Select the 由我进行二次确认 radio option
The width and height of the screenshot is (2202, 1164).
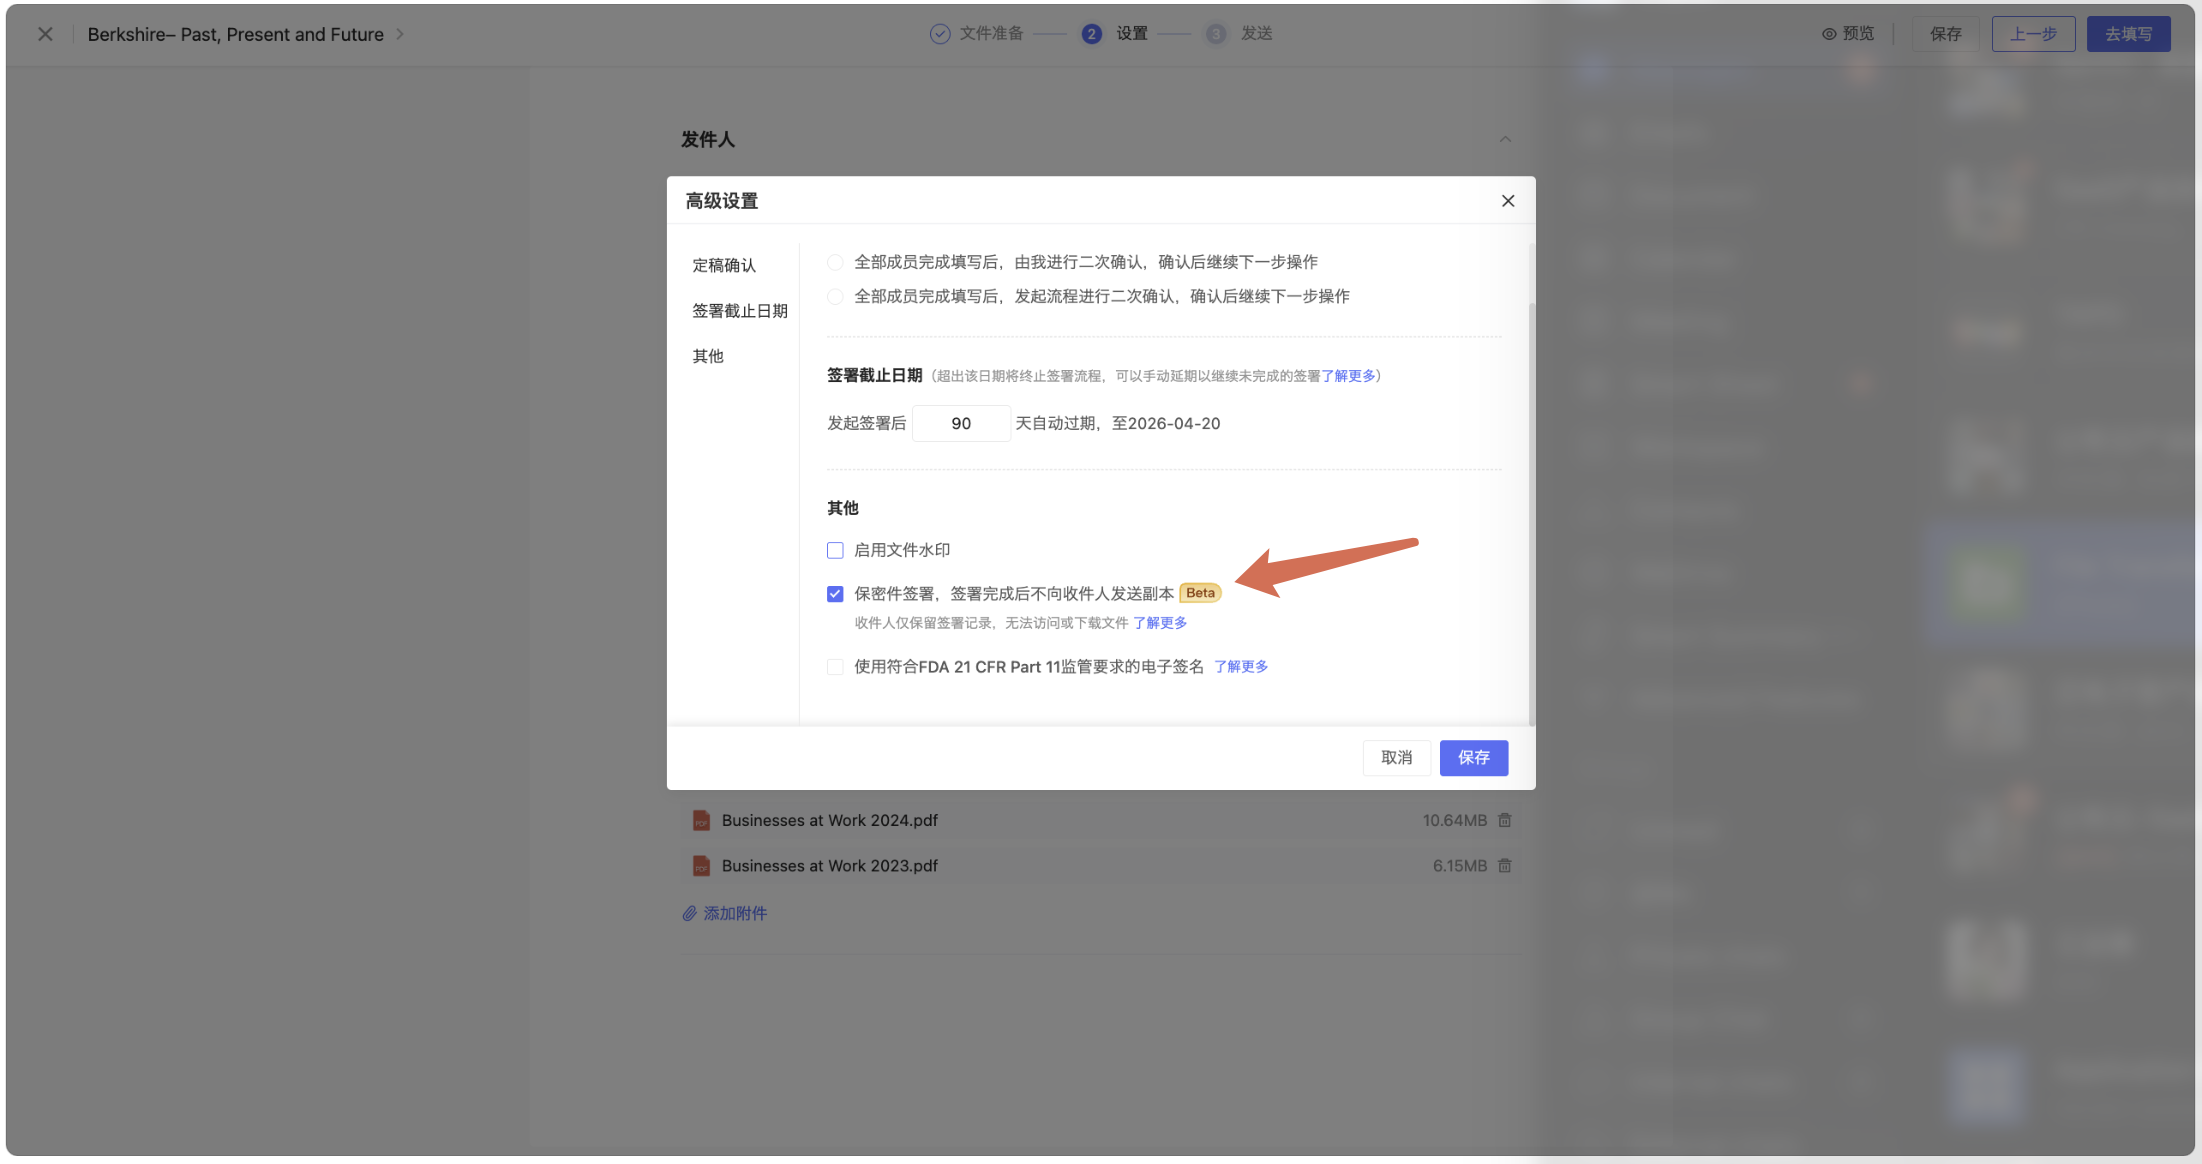[835, 262]
